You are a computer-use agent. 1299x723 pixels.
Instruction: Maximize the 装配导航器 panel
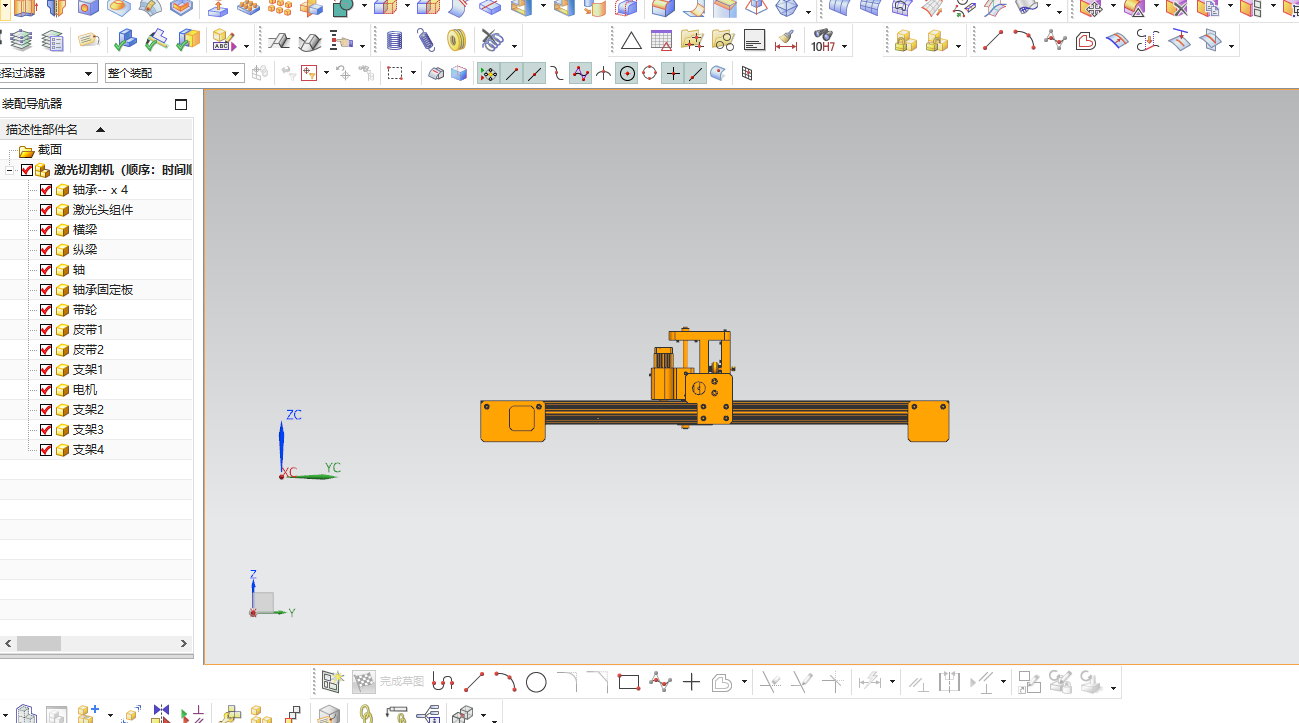point(181,104)
